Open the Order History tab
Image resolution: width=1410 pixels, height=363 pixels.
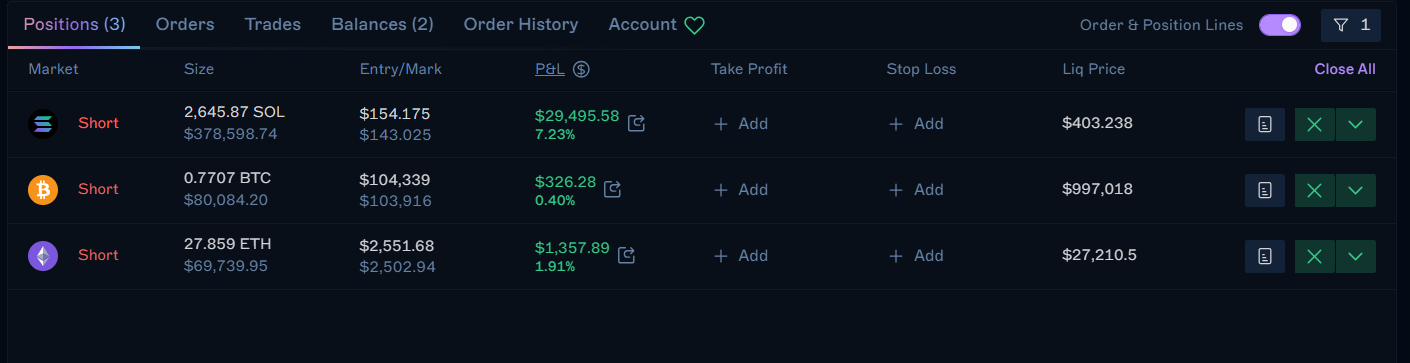point(521,24)
